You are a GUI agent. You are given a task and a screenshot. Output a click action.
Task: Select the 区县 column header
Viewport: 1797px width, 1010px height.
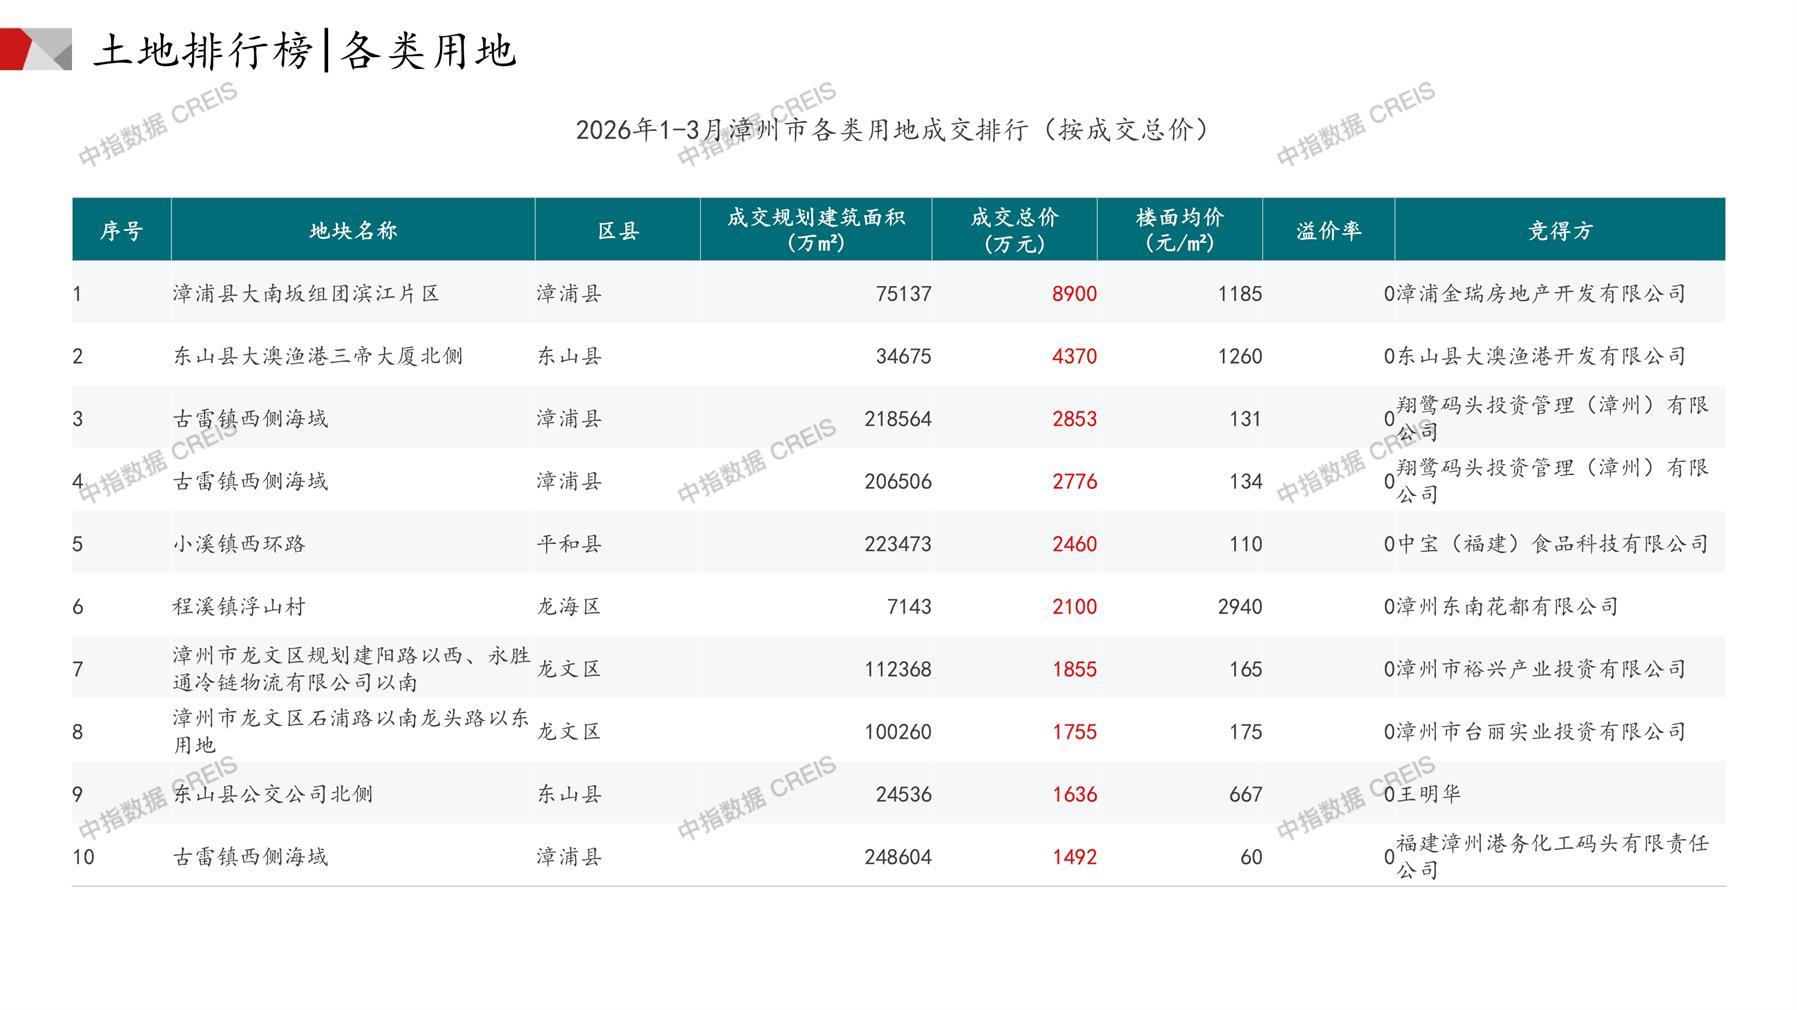point(617,231)
